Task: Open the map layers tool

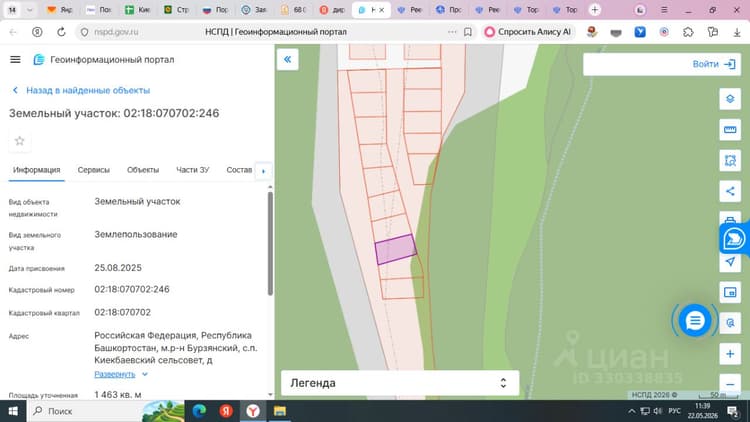Action: tap(730, 99)
